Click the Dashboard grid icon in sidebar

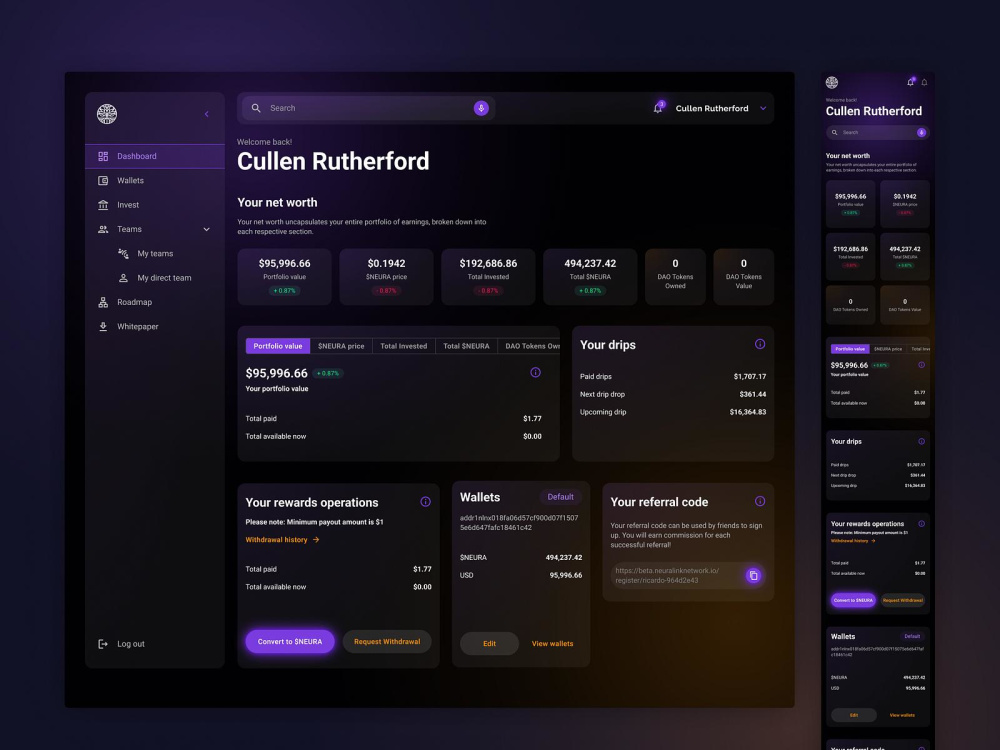point(103,156)
